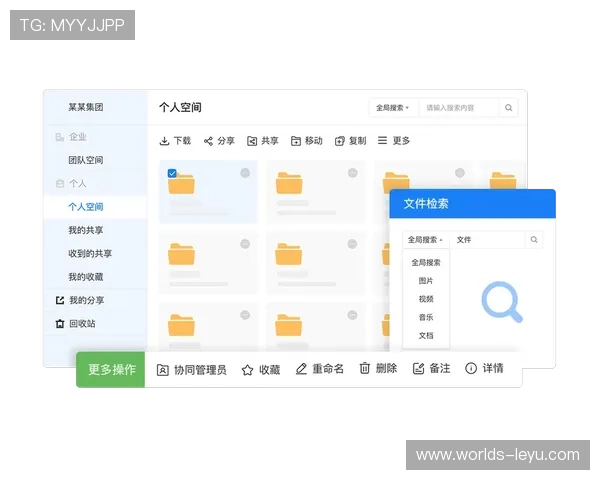Click the 请输入搜索内容 search input field
The height and width of the screenshot is (480, 600).
tap(459, 108)
